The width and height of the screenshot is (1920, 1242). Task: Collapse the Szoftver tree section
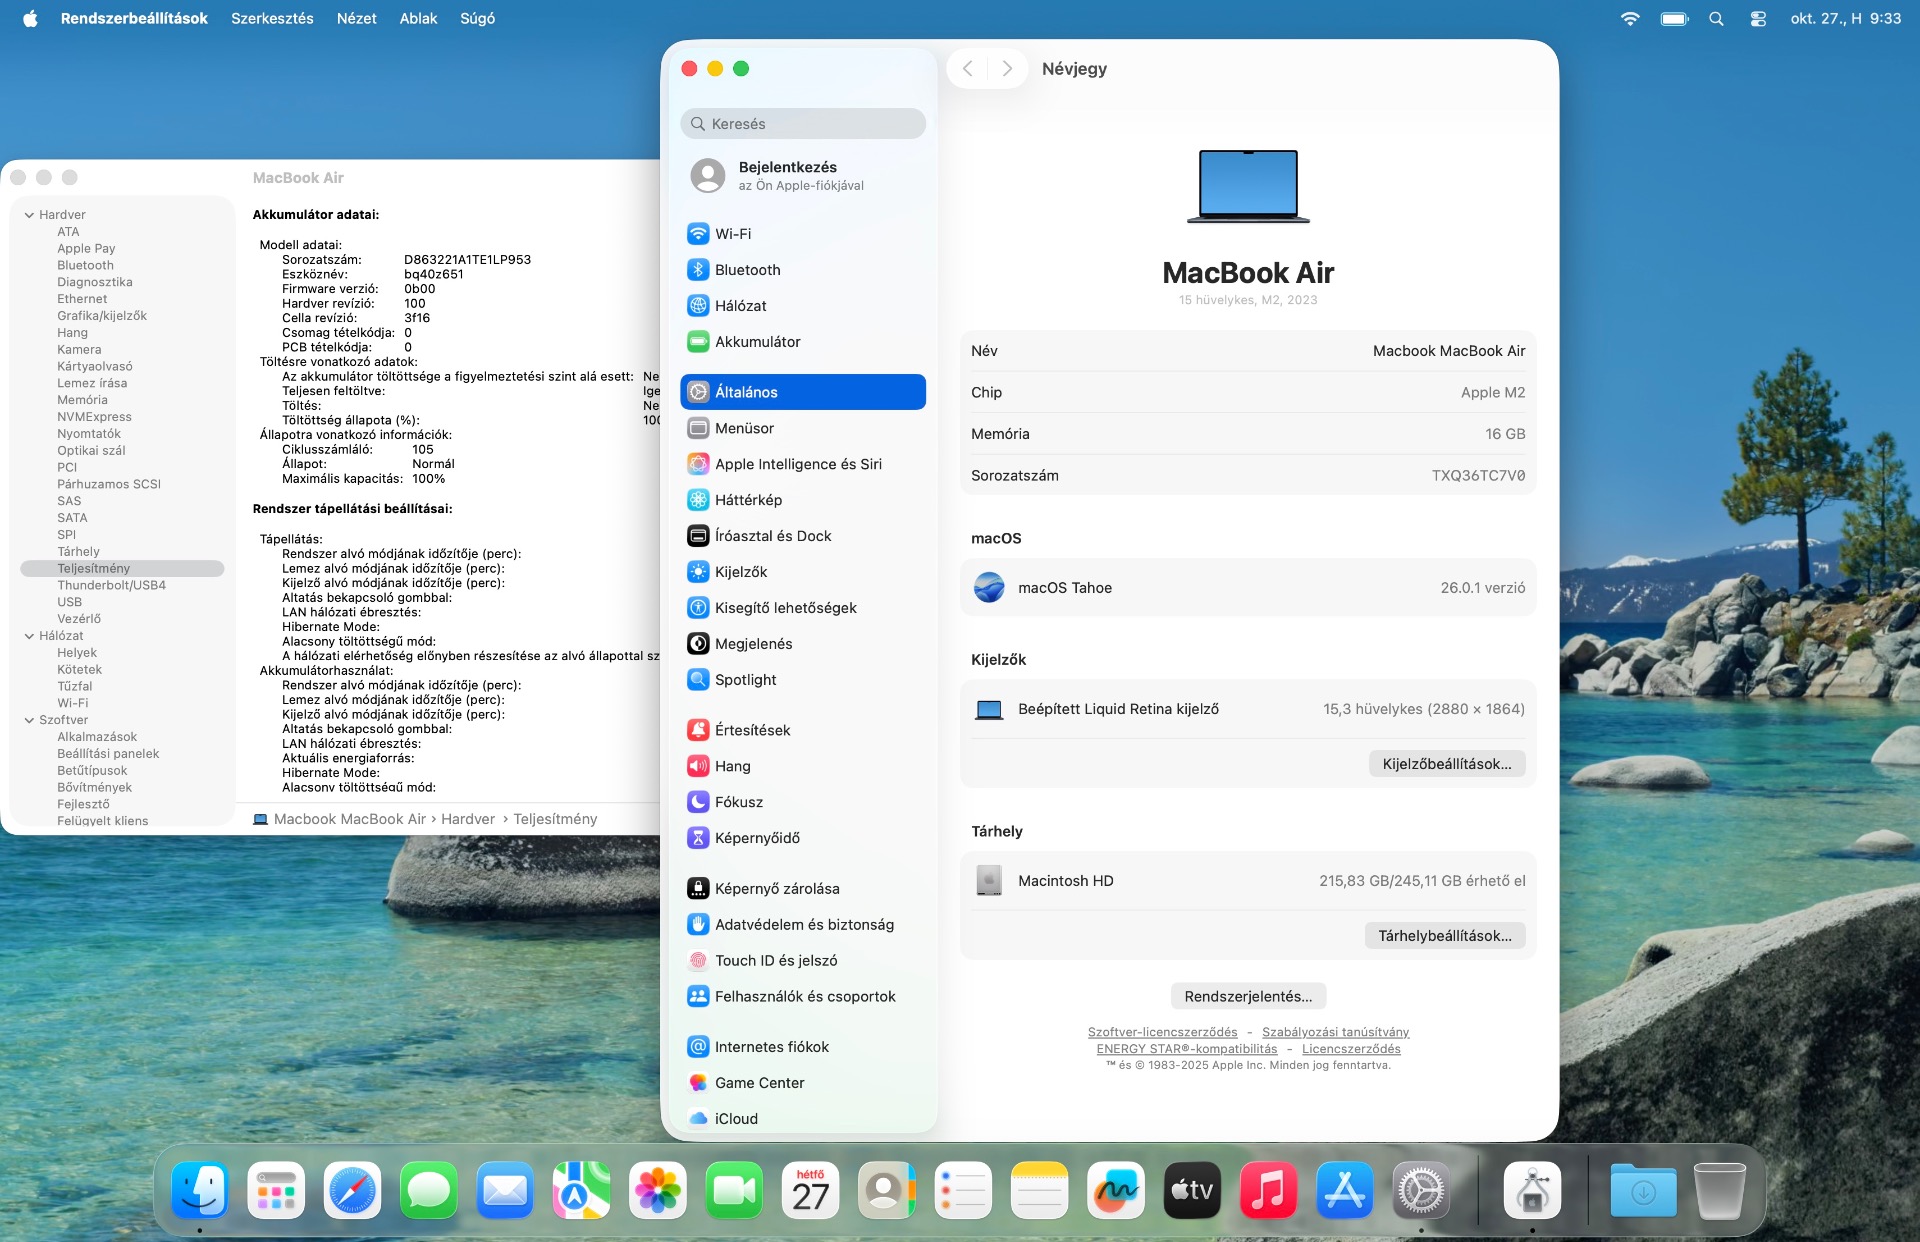(30, 720)
